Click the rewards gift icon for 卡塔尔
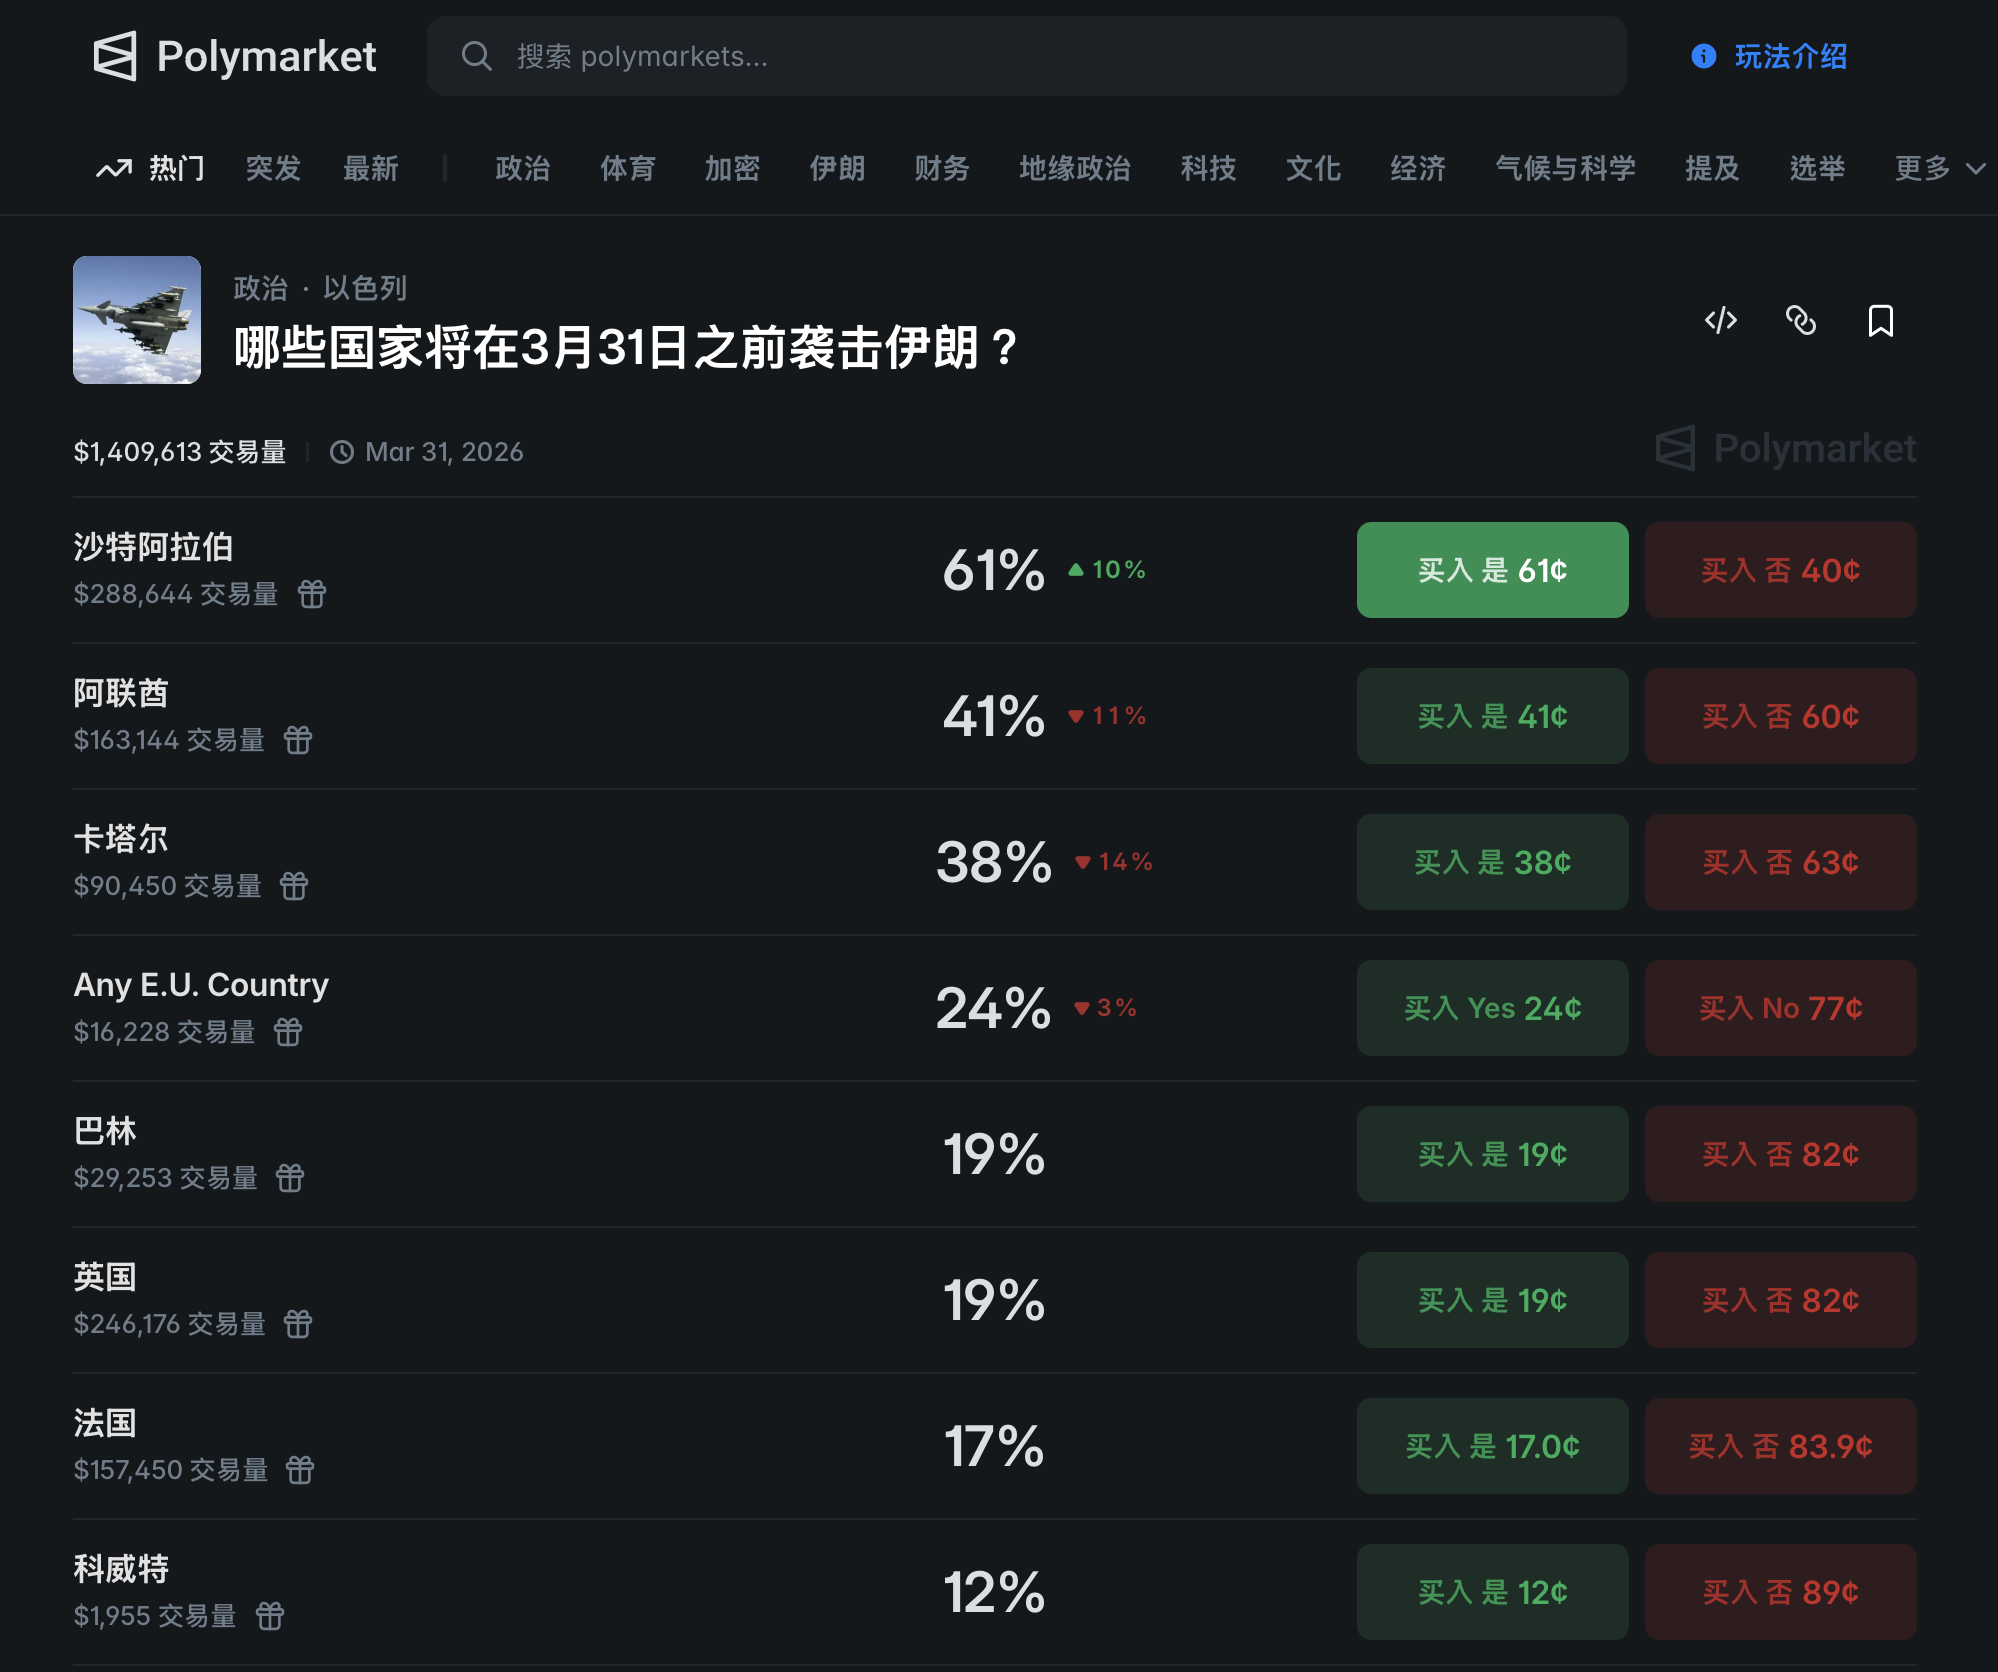This screenshot has height=1672, width=1998. [x=294, y=886]
